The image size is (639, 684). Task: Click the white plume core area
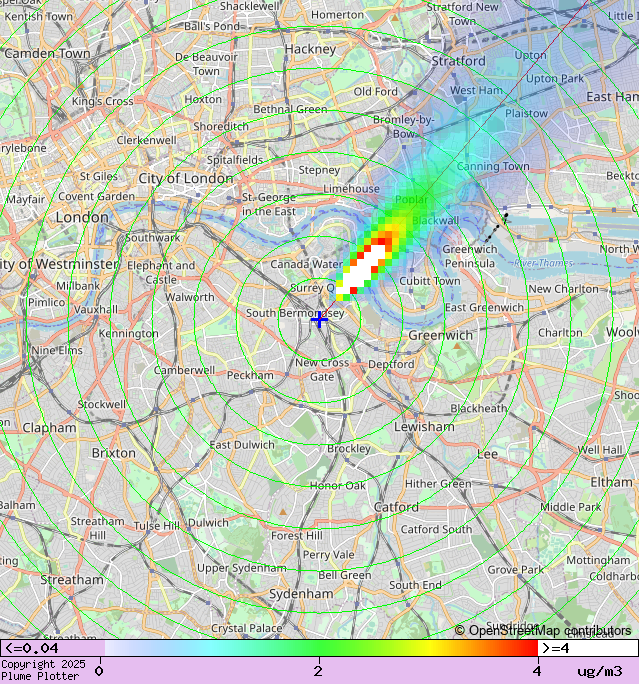coord(364,270)
